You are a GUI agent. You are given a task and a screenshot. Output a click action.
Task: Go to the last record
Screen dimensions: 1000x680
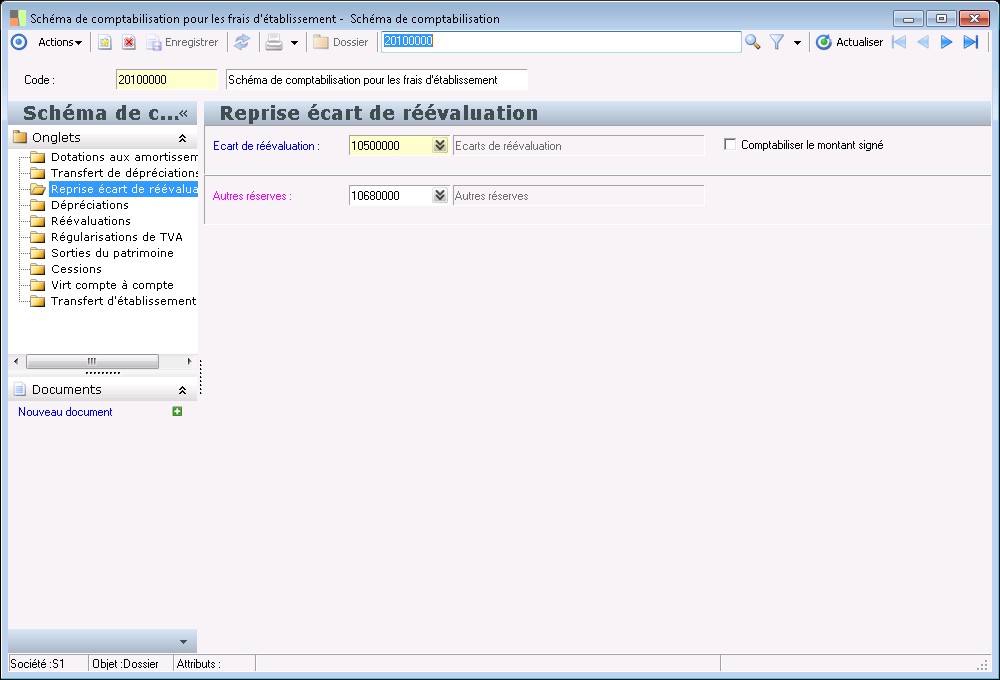tap(970, 42)
